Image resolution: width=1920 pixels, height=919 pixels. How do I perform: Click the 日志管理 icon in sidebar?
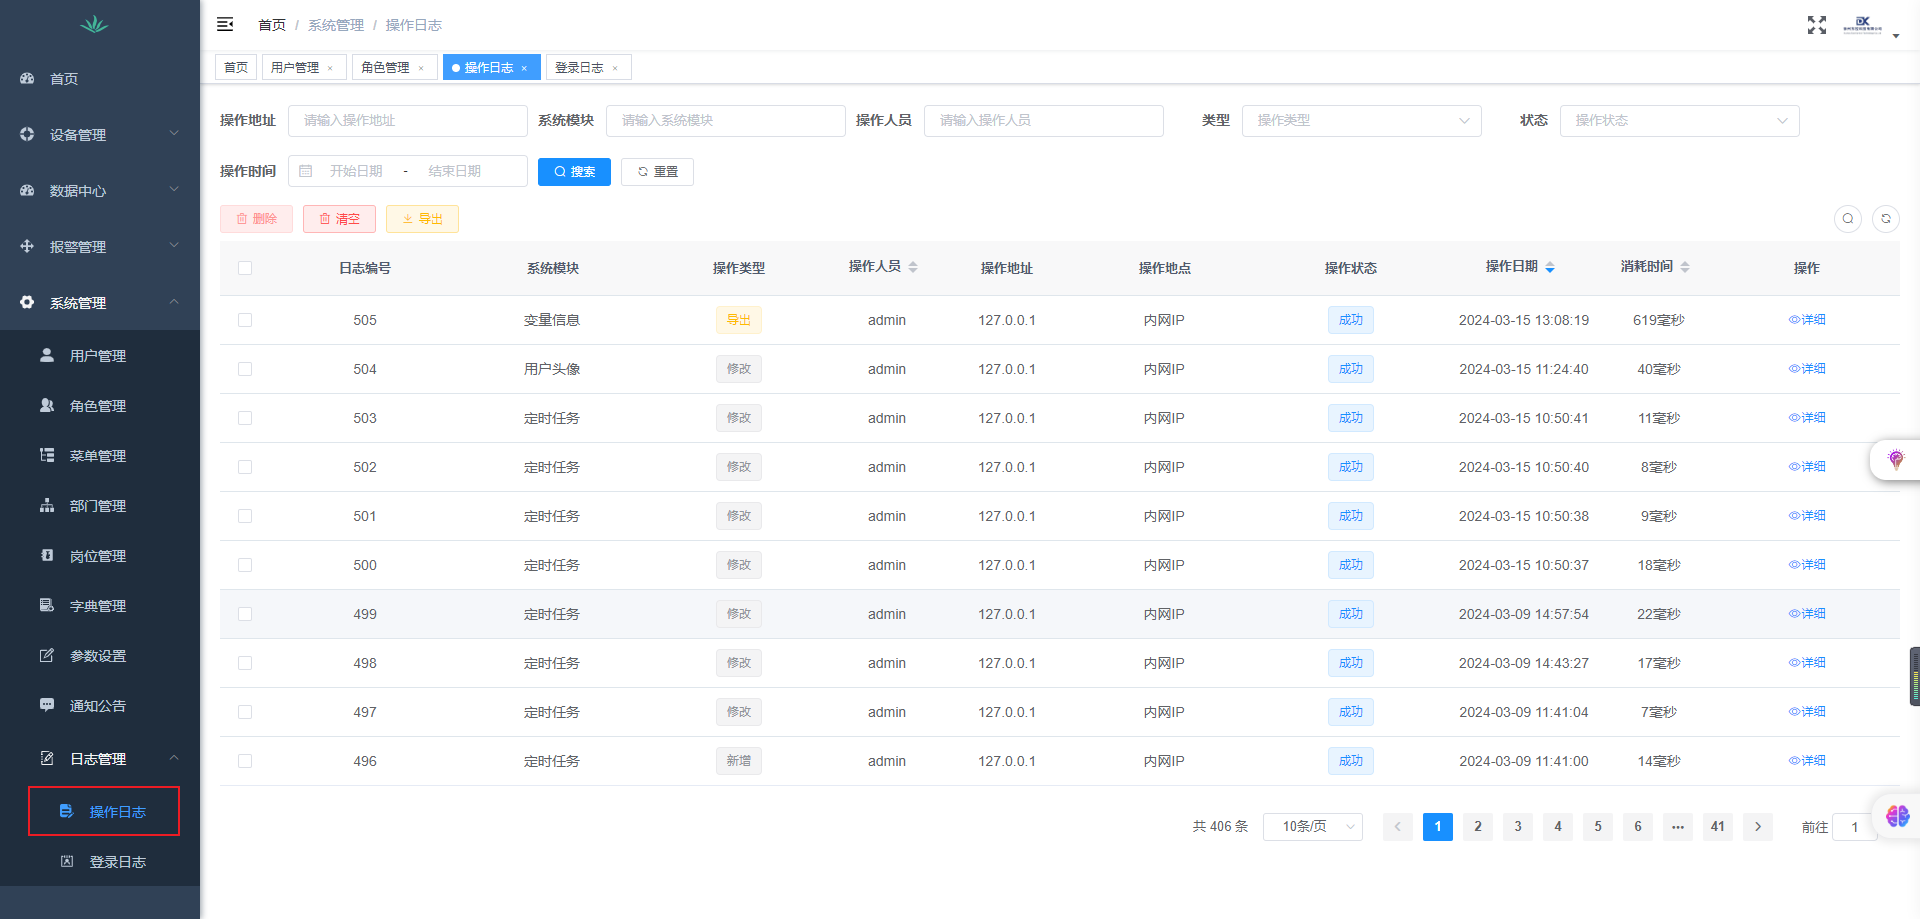point(47,758)
